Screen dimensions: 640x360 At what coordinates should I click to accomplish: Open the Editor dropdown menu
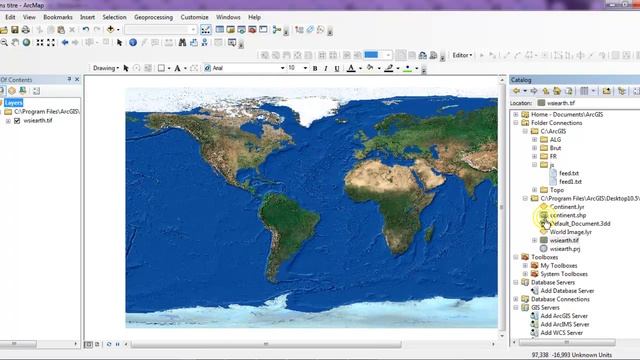462,55
